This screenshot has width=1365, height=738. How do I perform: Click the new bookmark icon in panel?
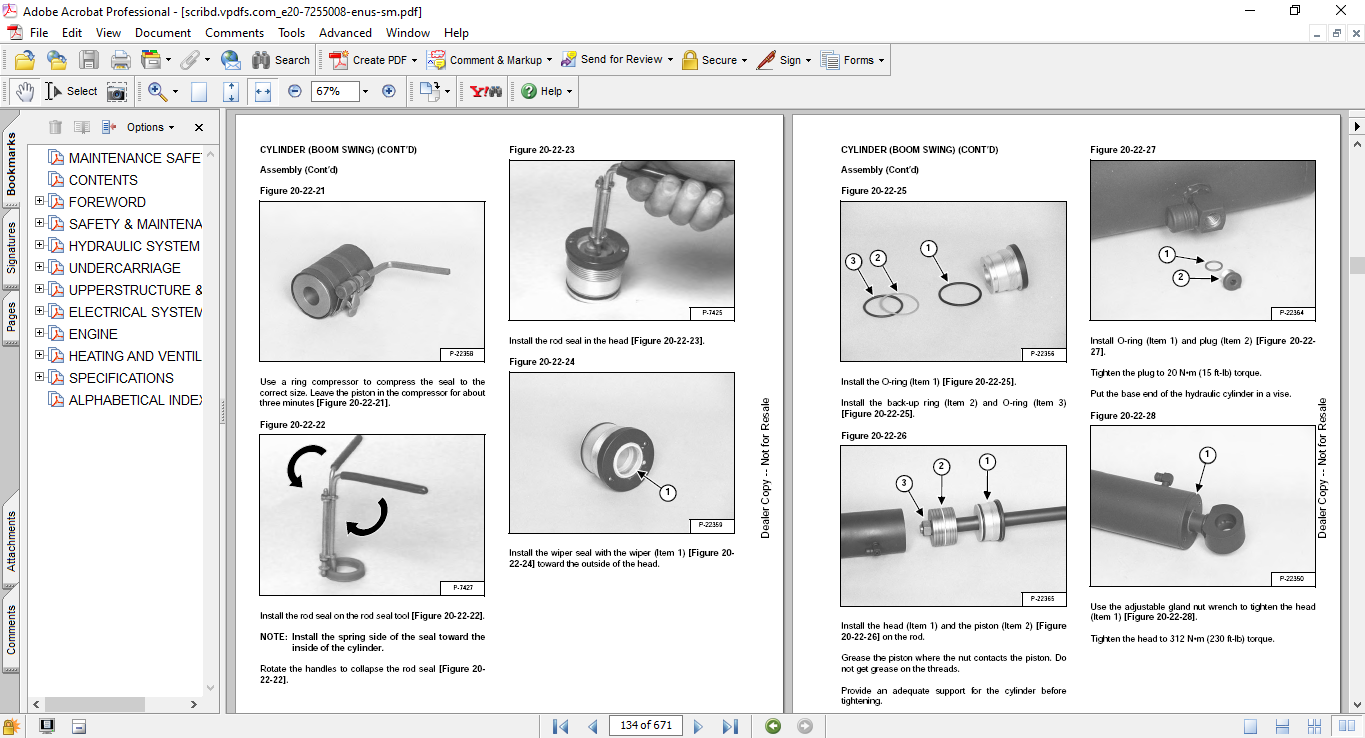pyautogui.click(x=82, y=127)
